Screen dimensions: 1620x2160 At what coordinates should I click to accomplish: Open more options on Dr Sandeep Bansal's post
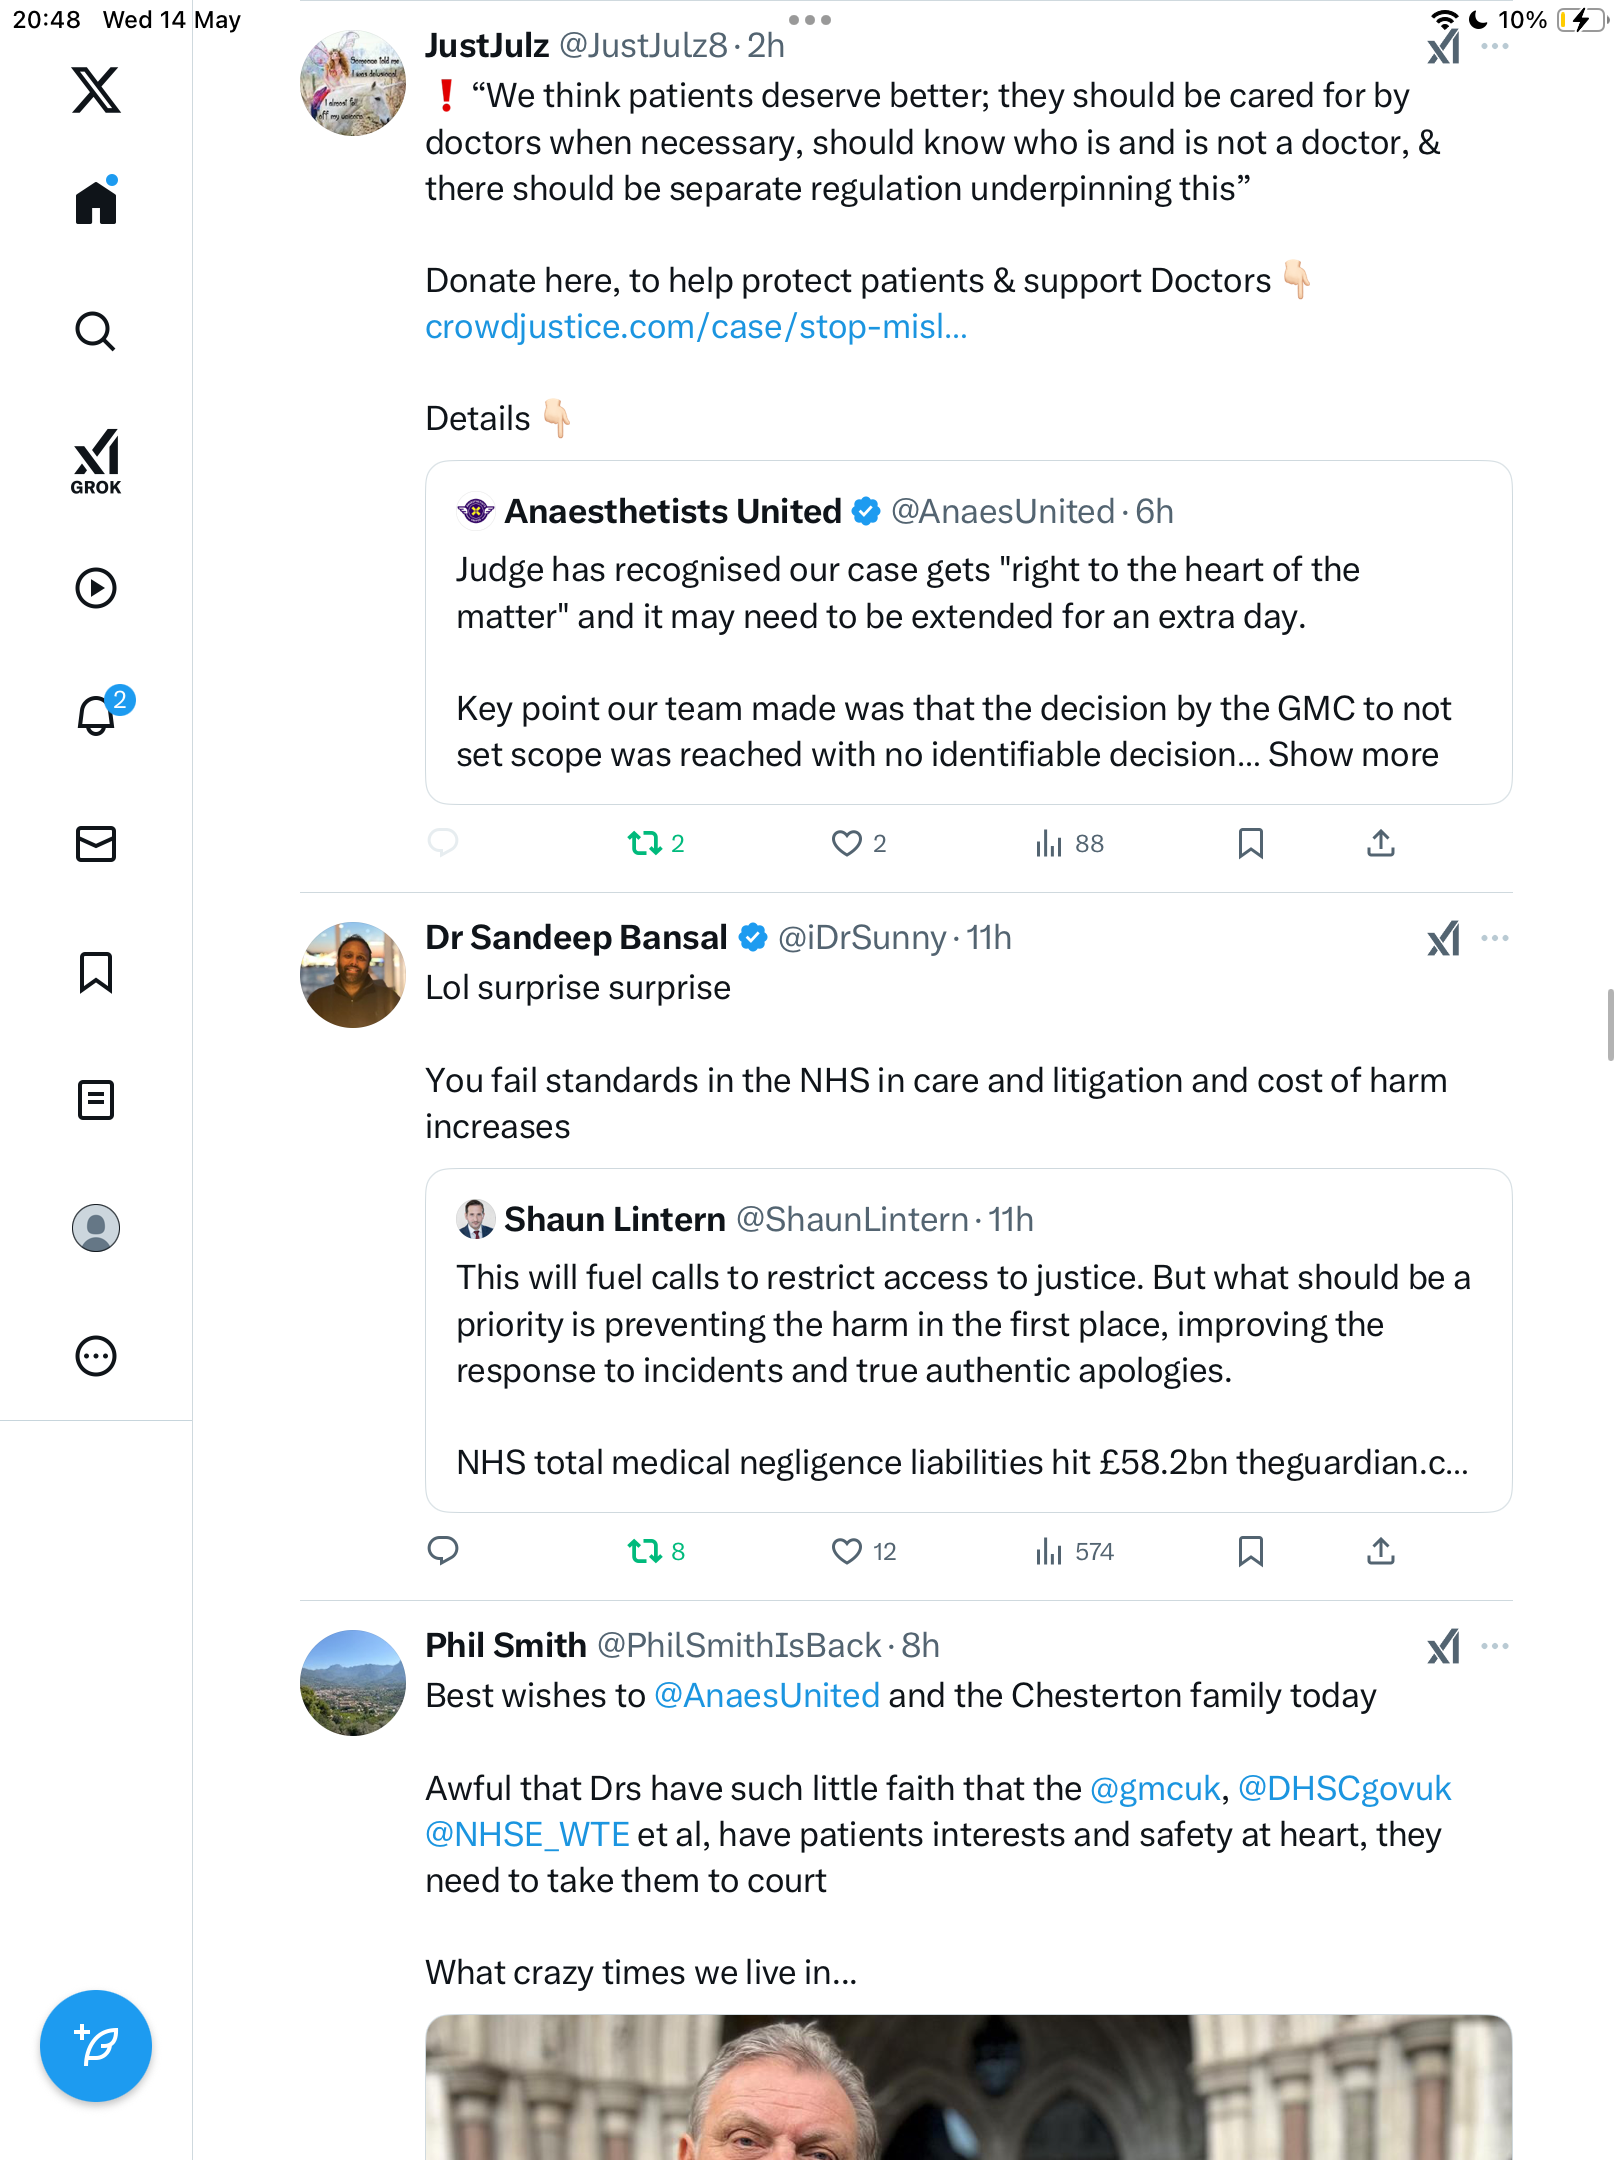[1495, 938]
